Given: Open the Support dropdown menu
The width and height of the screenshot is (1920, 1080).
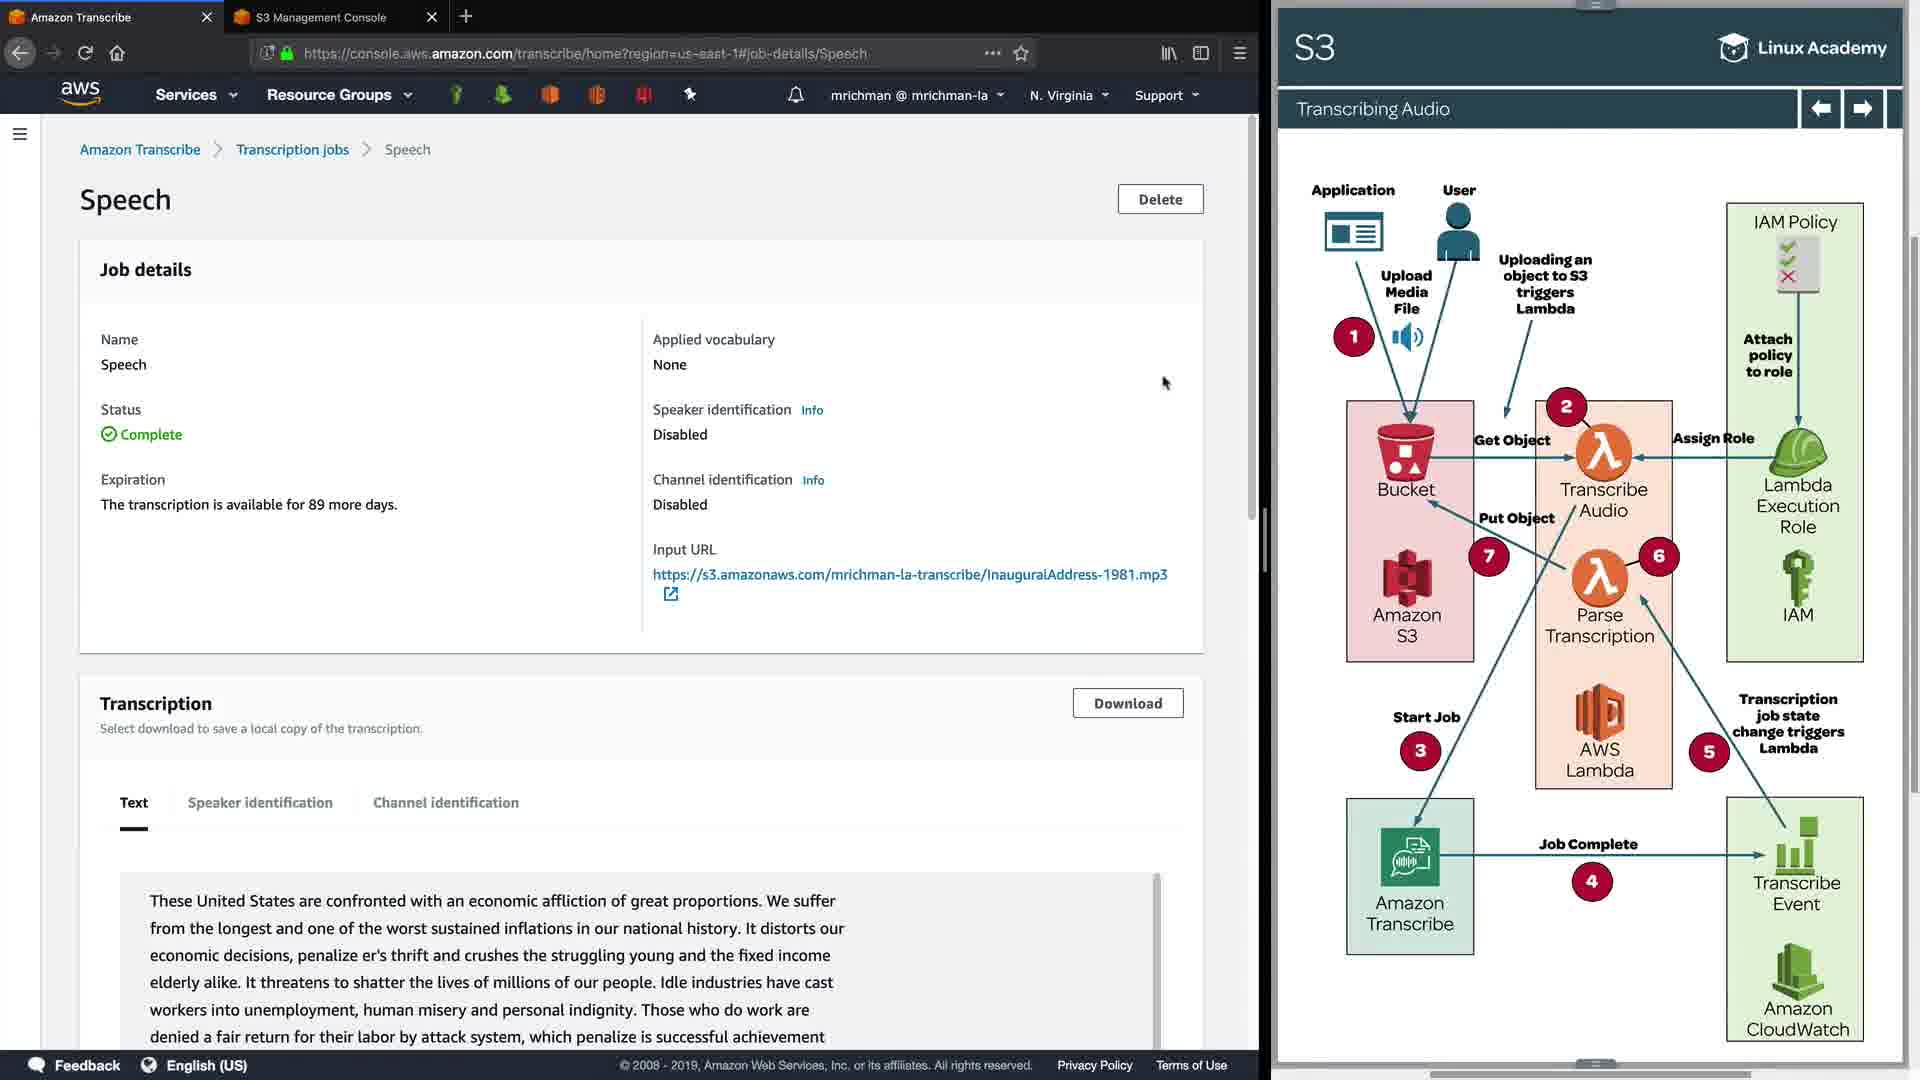Looking at the screenshot, I should click(1166, 96).
